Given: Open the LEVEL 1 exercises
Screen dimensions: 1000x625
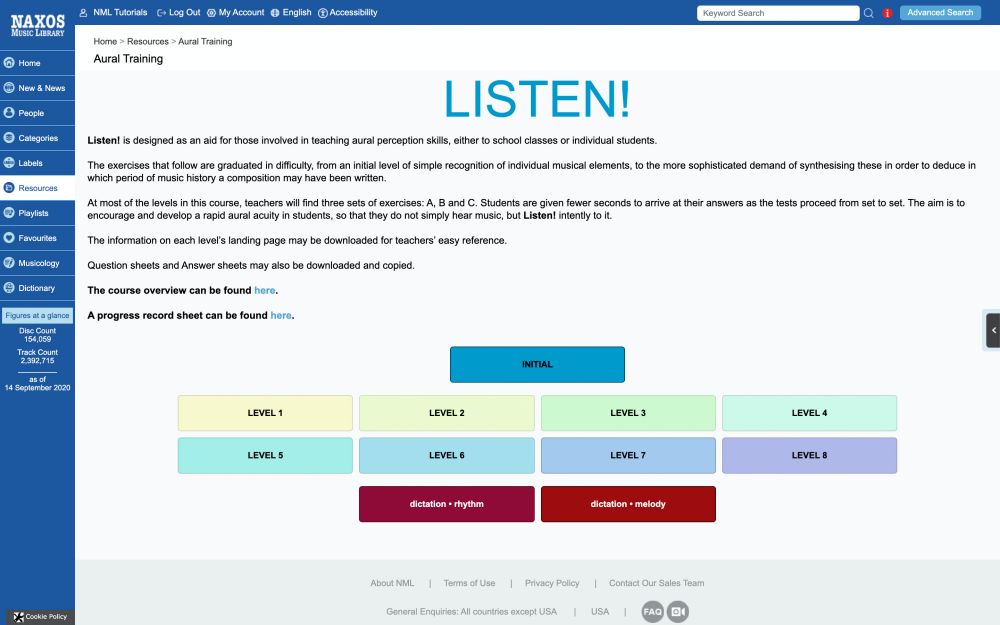Looking at the screenshot, I should [x=265, y=413].
